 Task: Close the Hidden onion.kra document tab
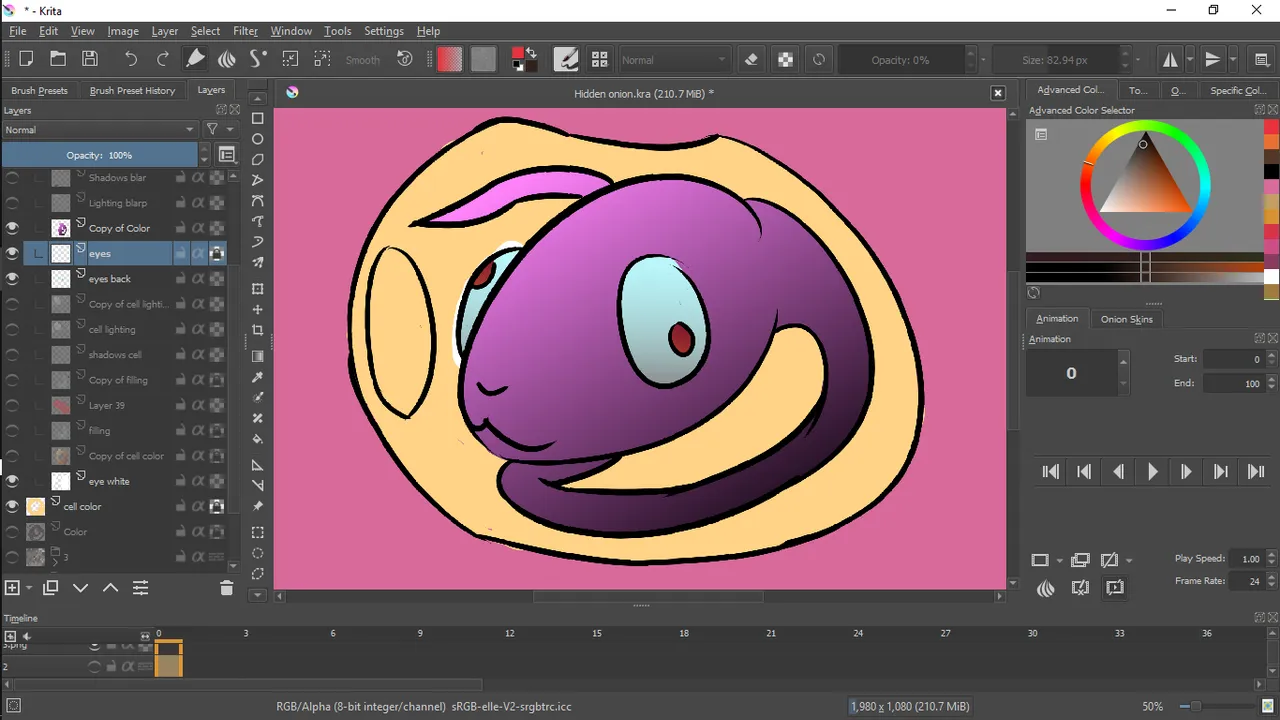997,93
